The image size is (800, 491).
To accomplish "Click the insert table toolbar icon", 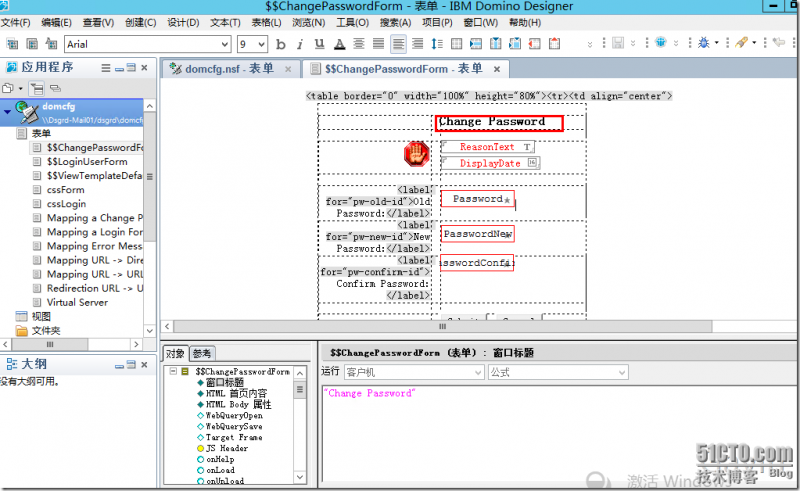I will pos(457,44).
